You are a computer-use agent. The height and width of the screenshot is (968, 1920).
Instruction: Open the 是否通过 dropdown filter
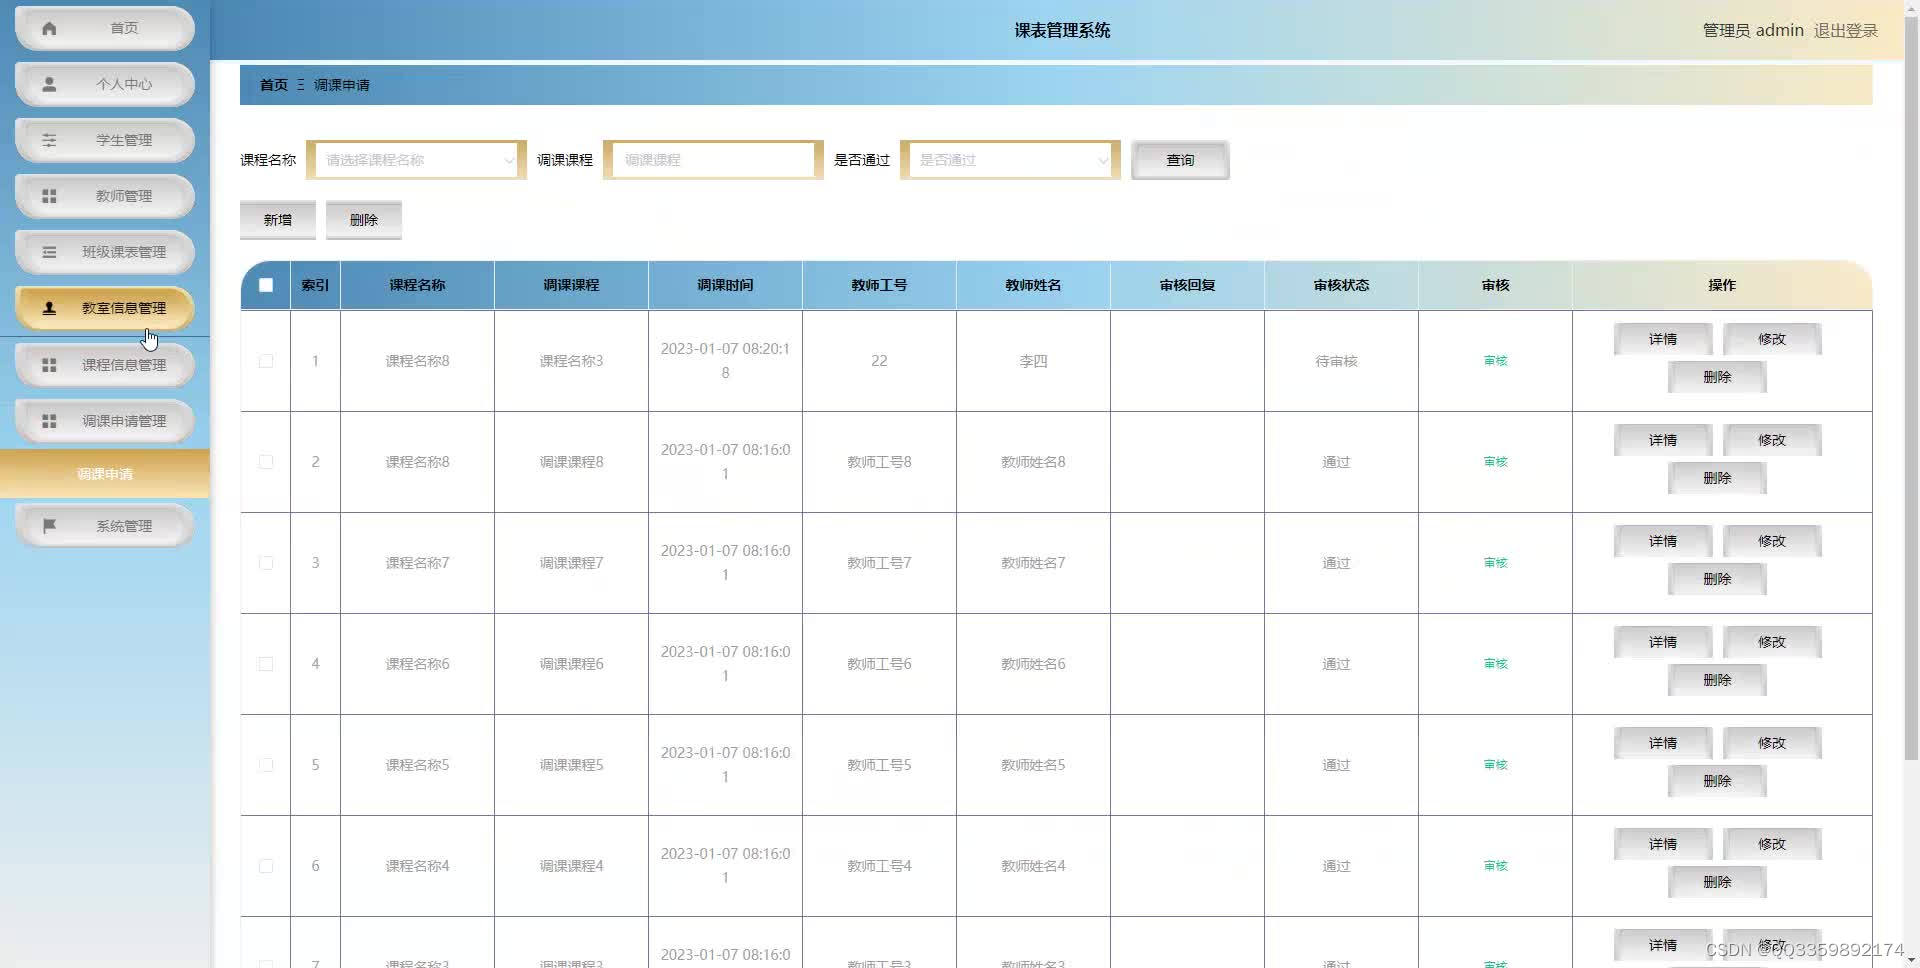1010,160
